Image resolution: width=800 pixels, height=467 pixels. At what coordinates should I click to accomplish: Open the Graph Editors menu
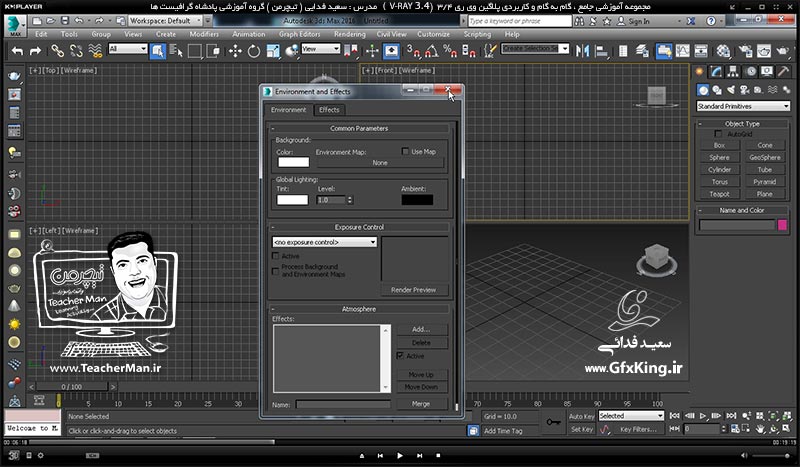coord(299,34)
